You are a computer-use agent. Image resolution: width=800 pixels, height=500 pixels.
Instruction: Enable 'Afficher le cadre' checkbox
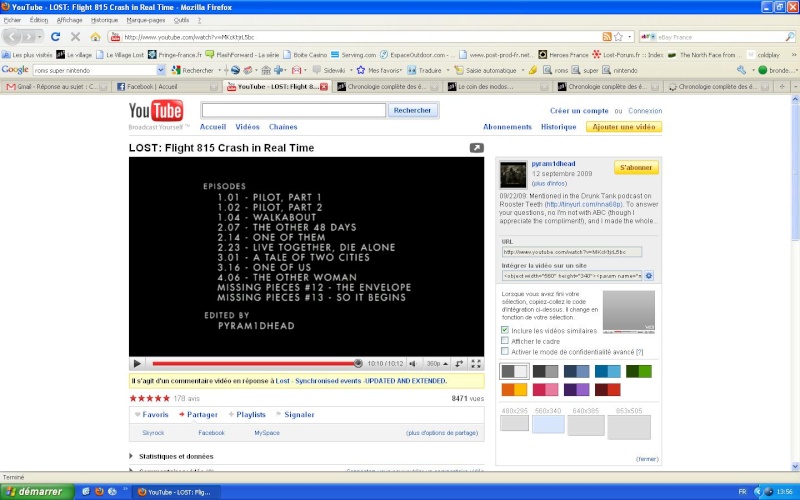(505, 341)
